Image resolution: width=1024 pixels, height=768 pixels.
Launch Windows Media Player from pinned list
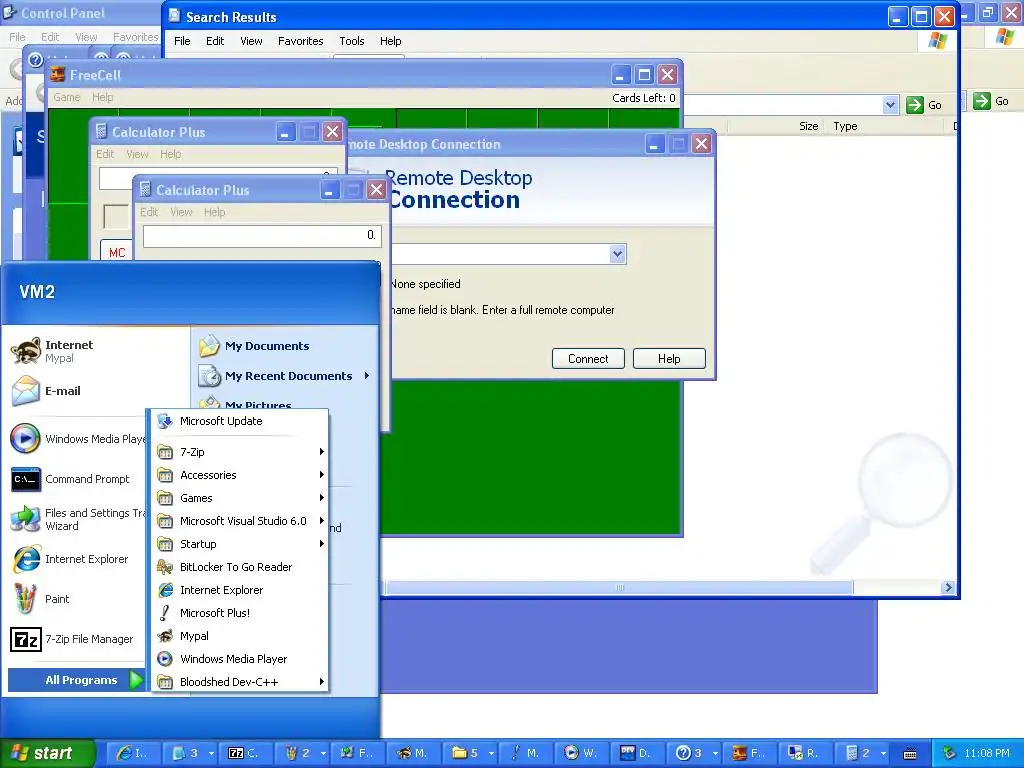click(x=77, y=439)
